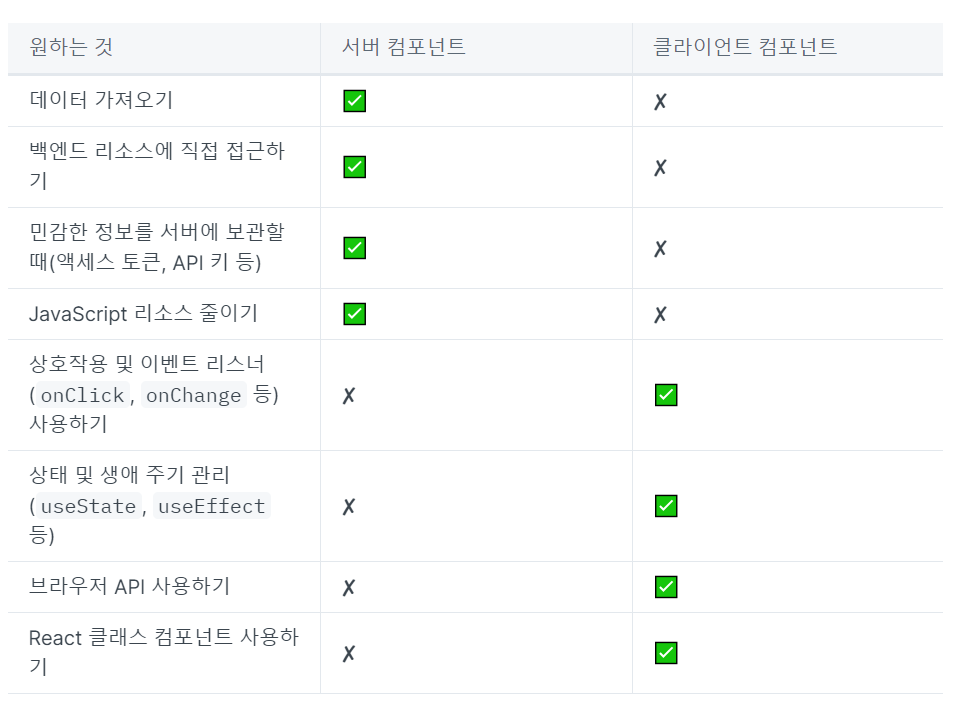Screen dimensions: 958x702
Task: Click the 브라우저 API 사용하기 row label
Action: coord(130,587)
